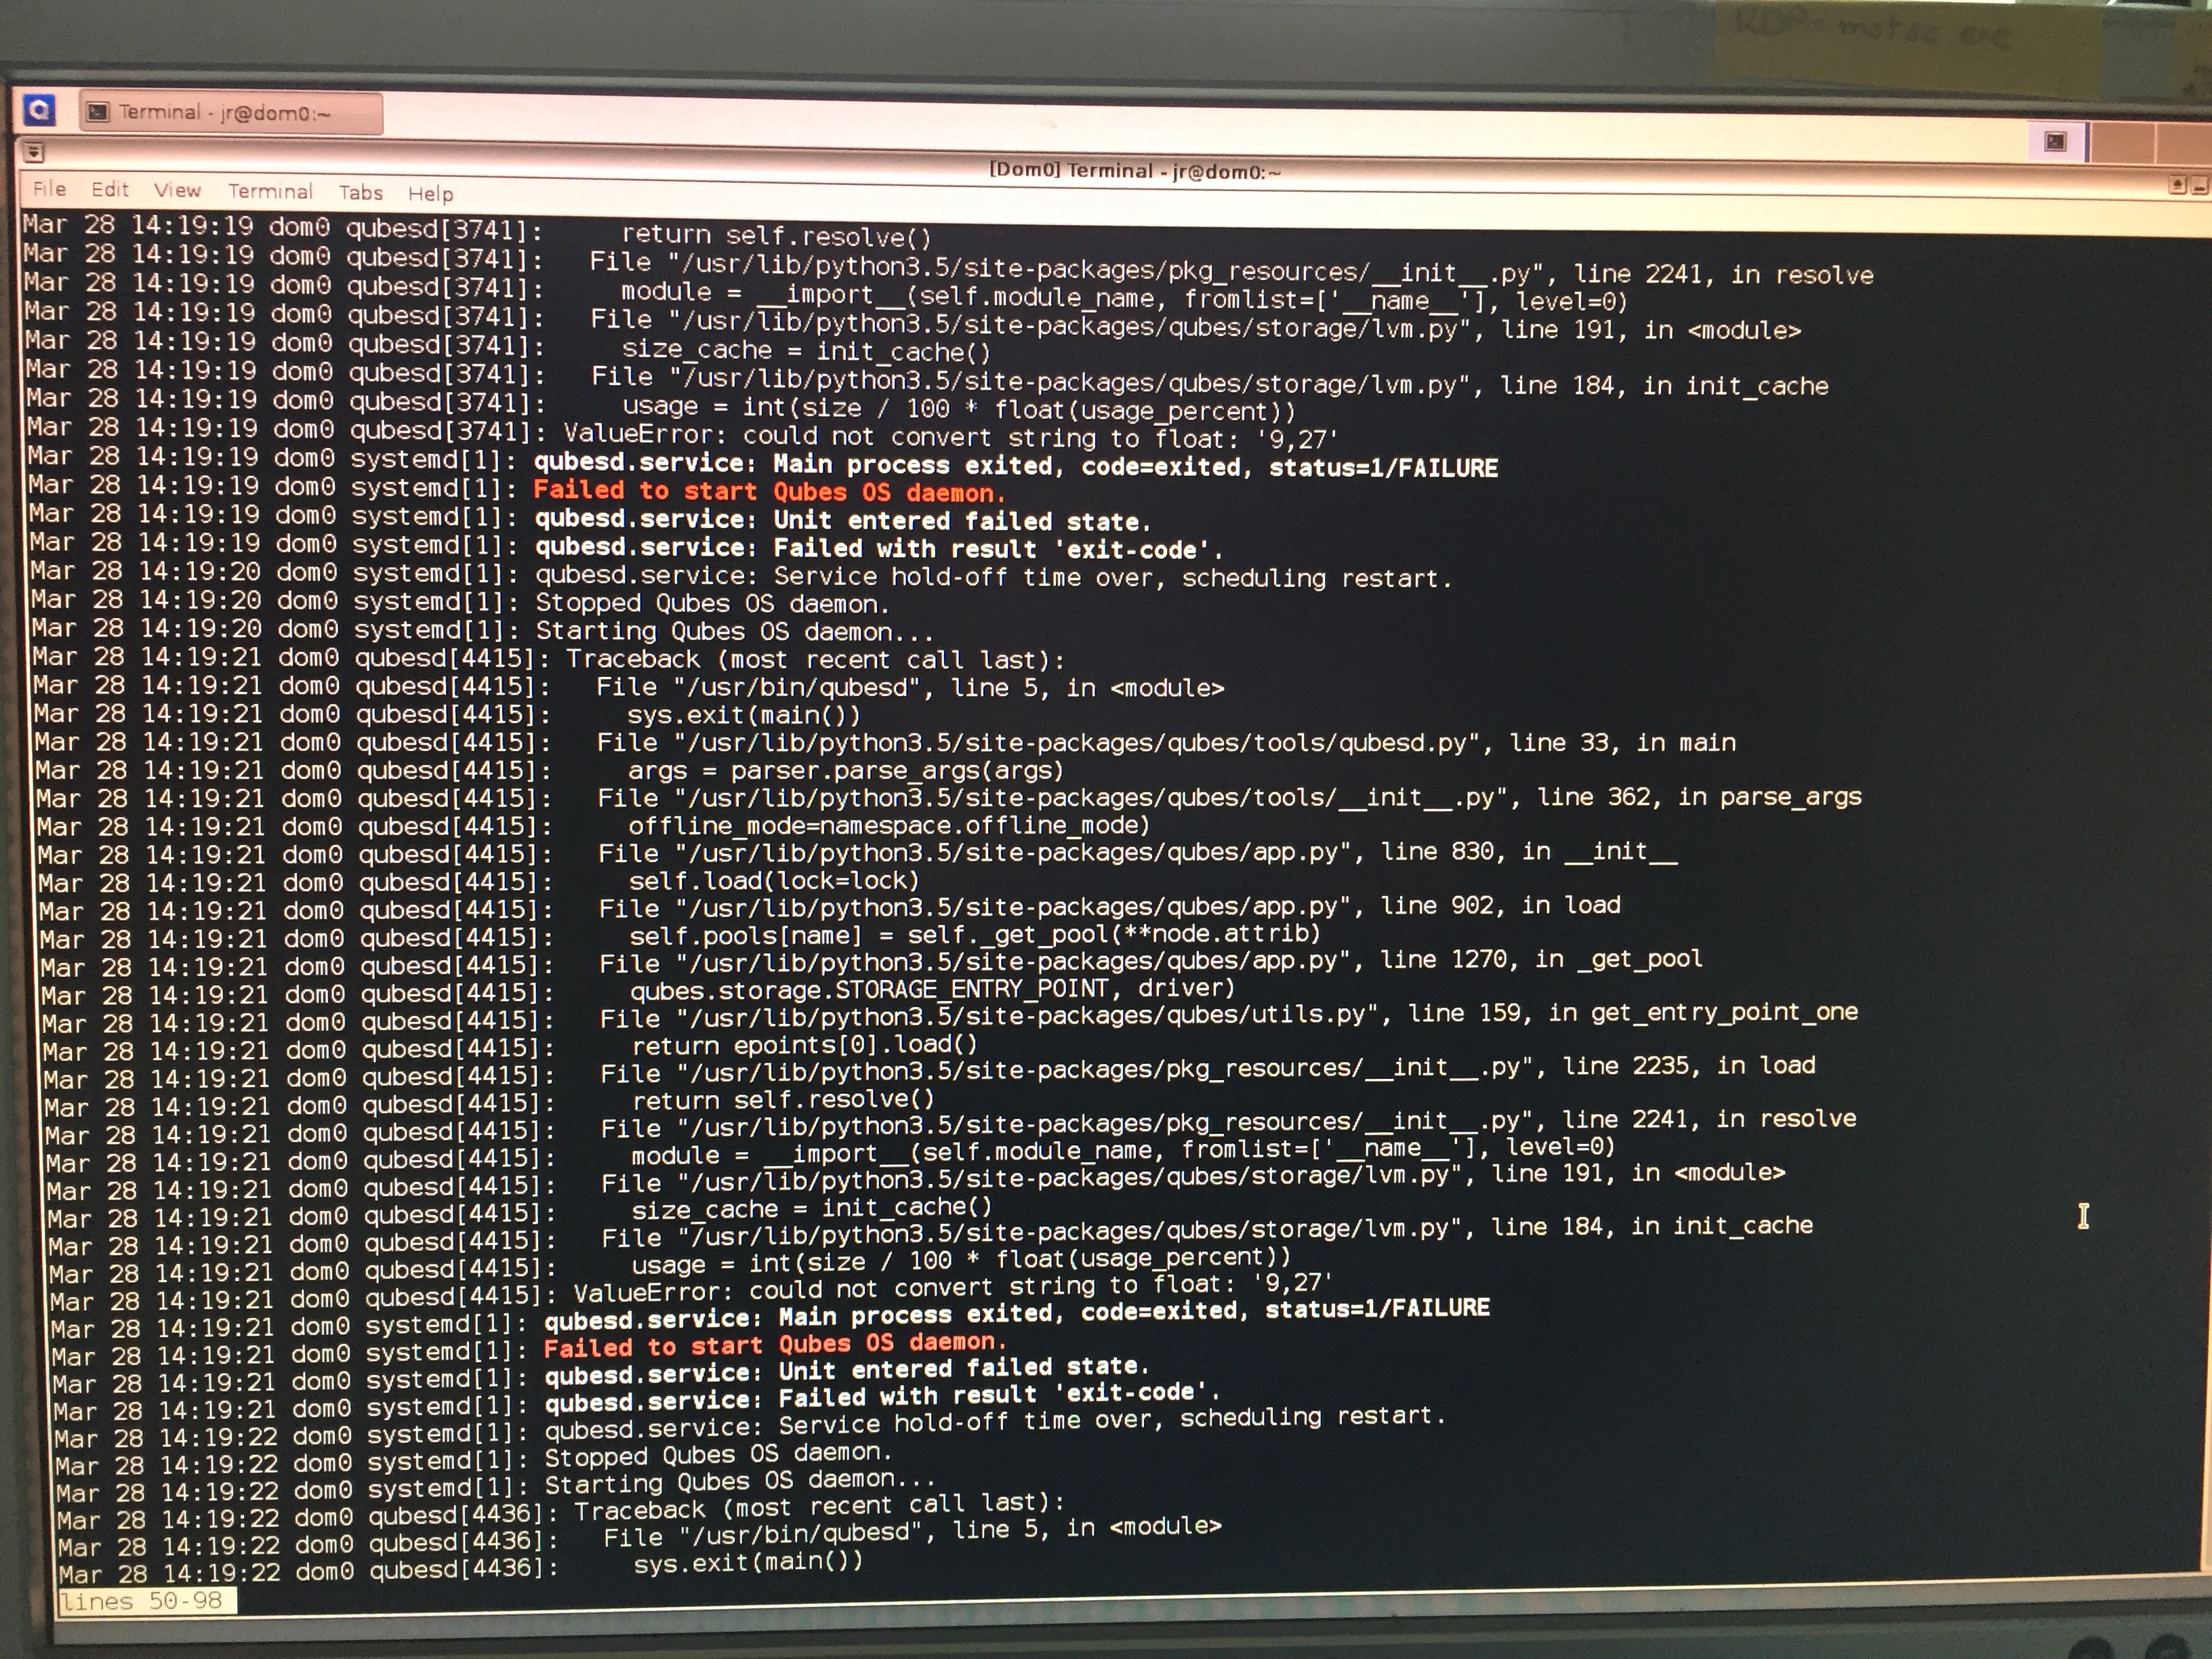Roll up the terminal window with shade button
Image resolution: width=2212 pixels, height=1659 pixels.
pos(2177,185)
